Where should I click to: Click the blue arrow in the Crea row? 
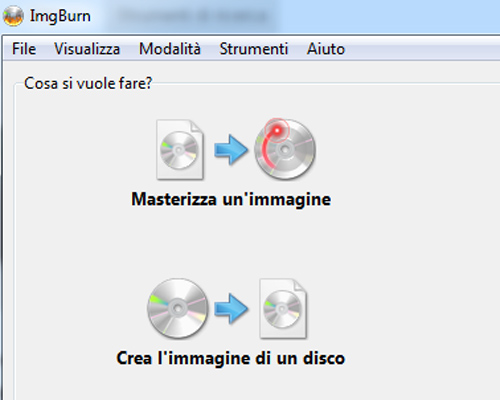pos(231,309)
